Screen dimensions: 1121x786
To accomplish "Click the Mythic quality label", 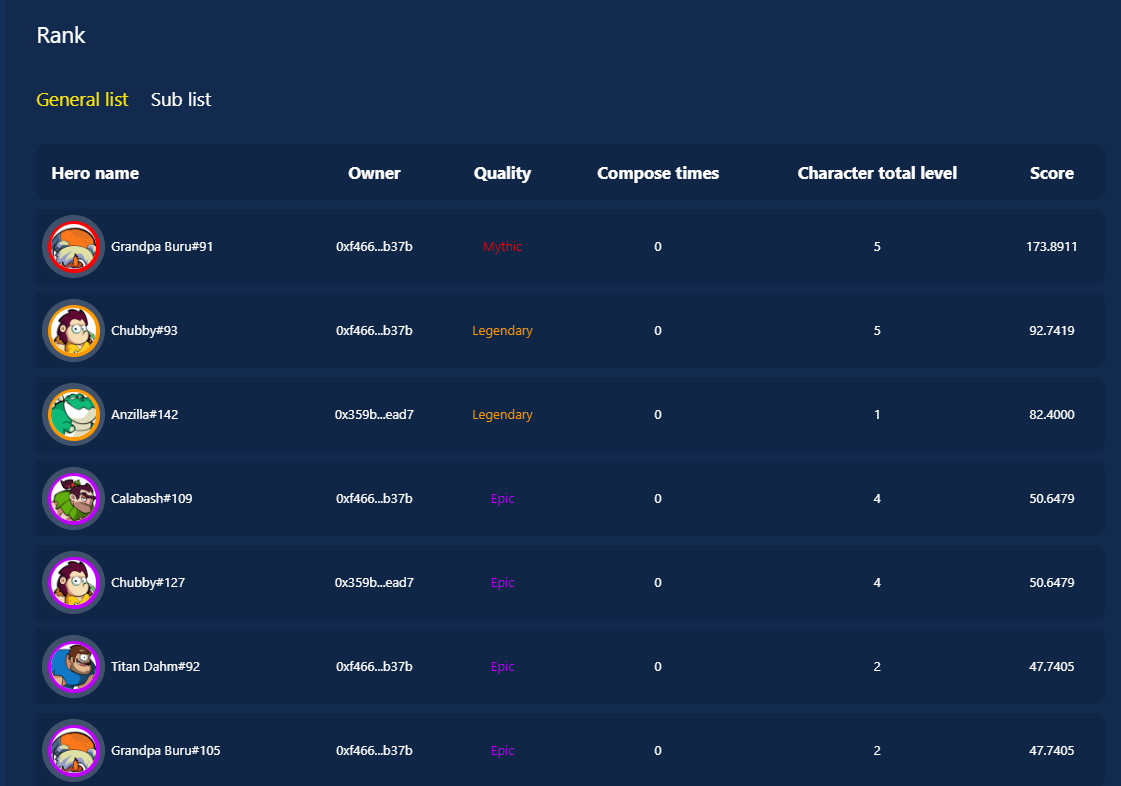I will click(503, 247).
